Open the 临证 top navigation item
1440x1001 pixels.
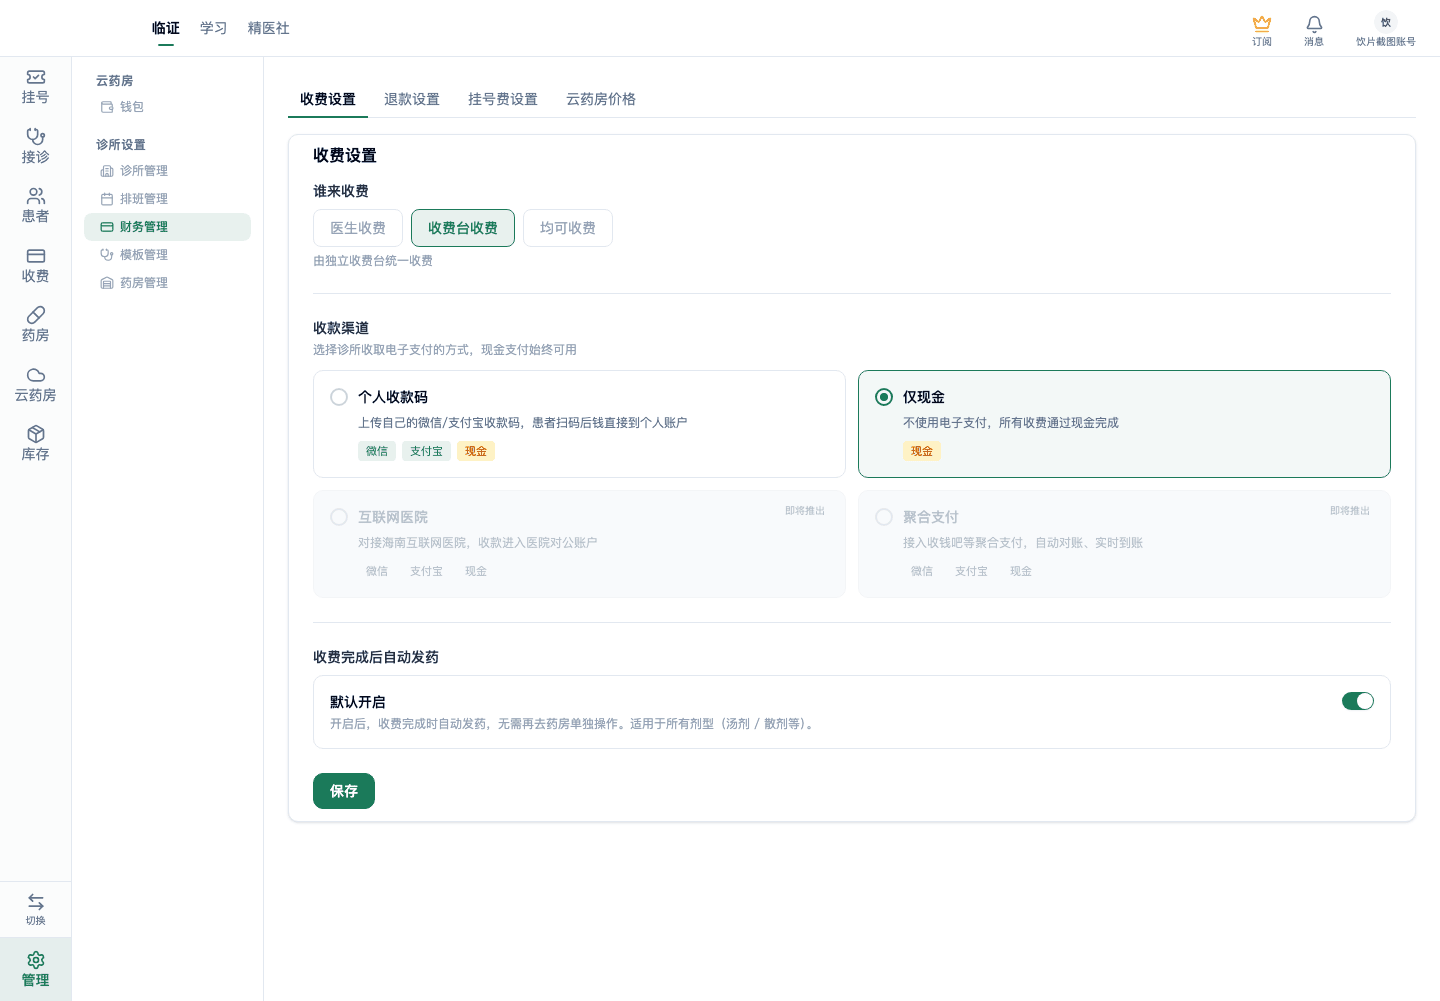tap(166, 28)
